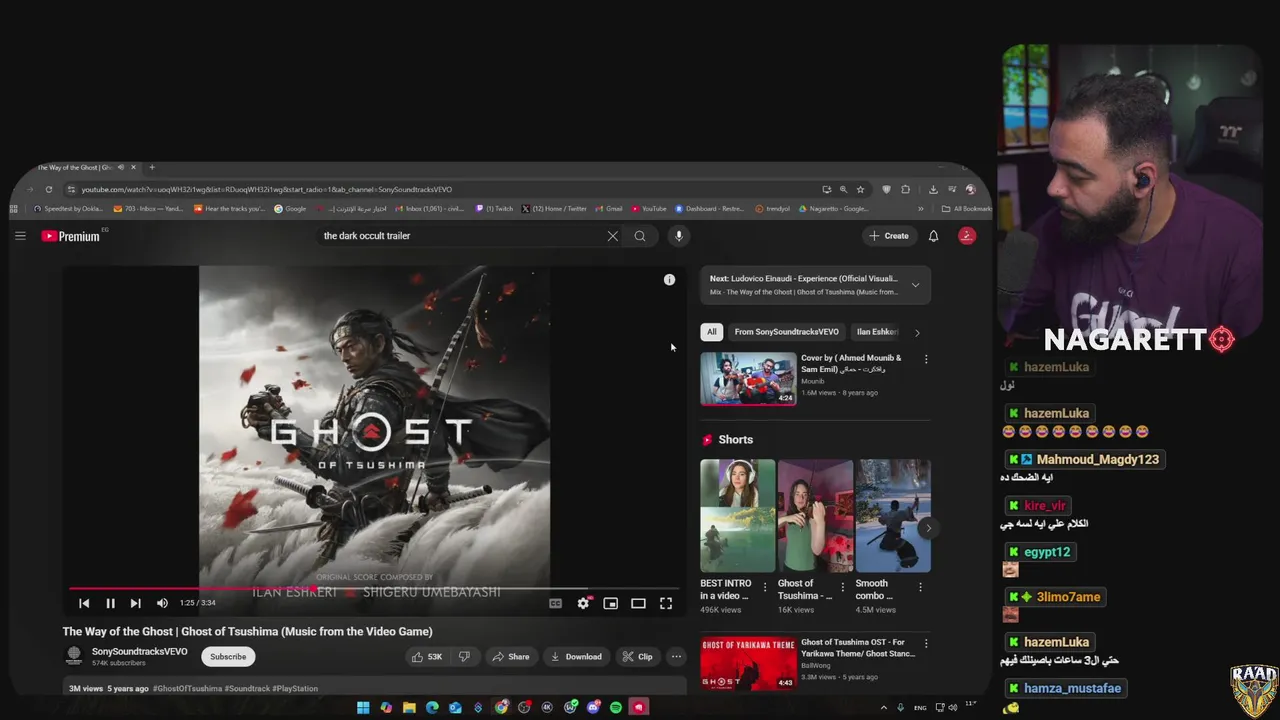Enable miniplayer mode
1280x720 pixels.
610,603
